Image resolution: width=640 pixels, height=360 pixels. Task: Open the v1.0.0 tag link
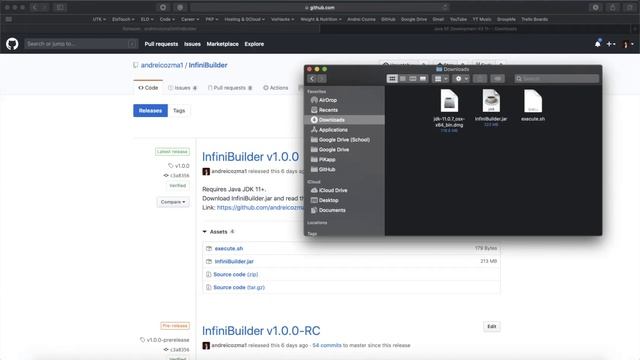tap(179, 166)
